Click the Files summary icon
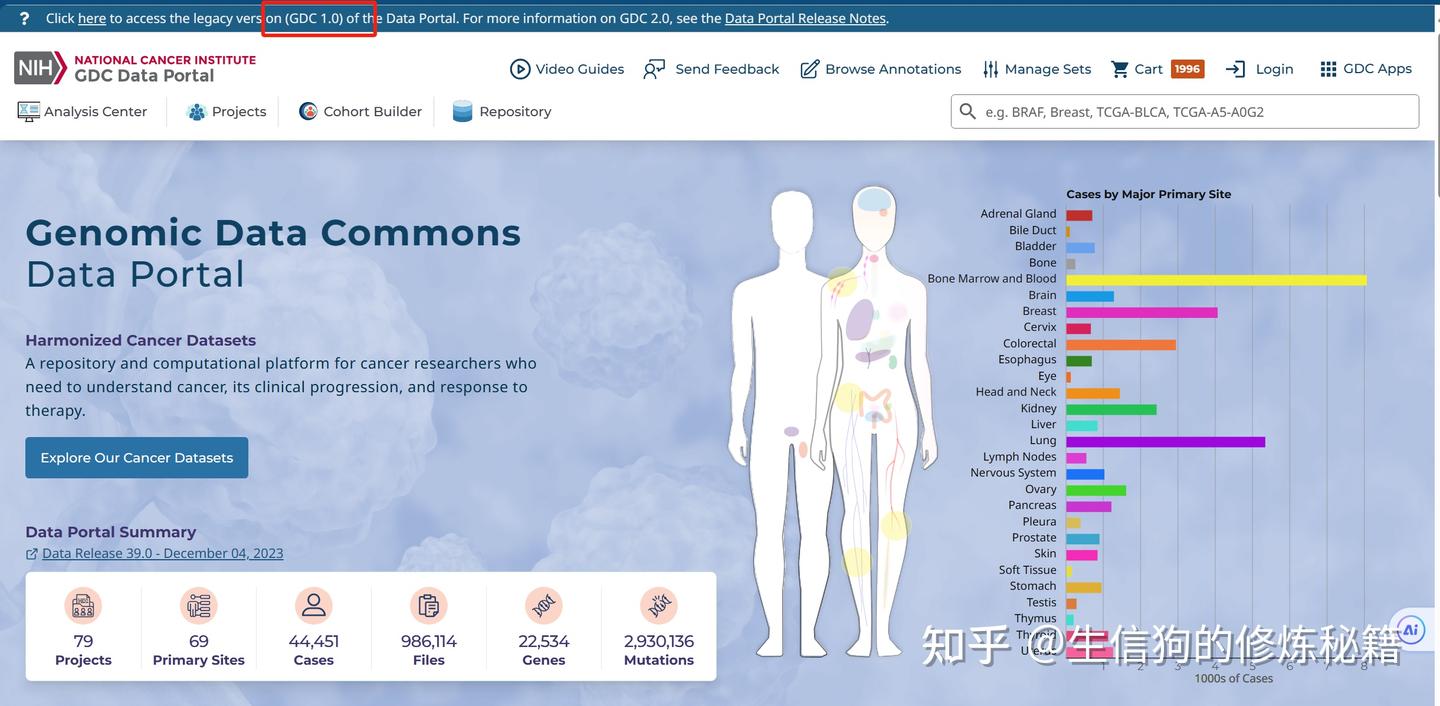This screenshot has width=1440, height=706. point(428,604)
